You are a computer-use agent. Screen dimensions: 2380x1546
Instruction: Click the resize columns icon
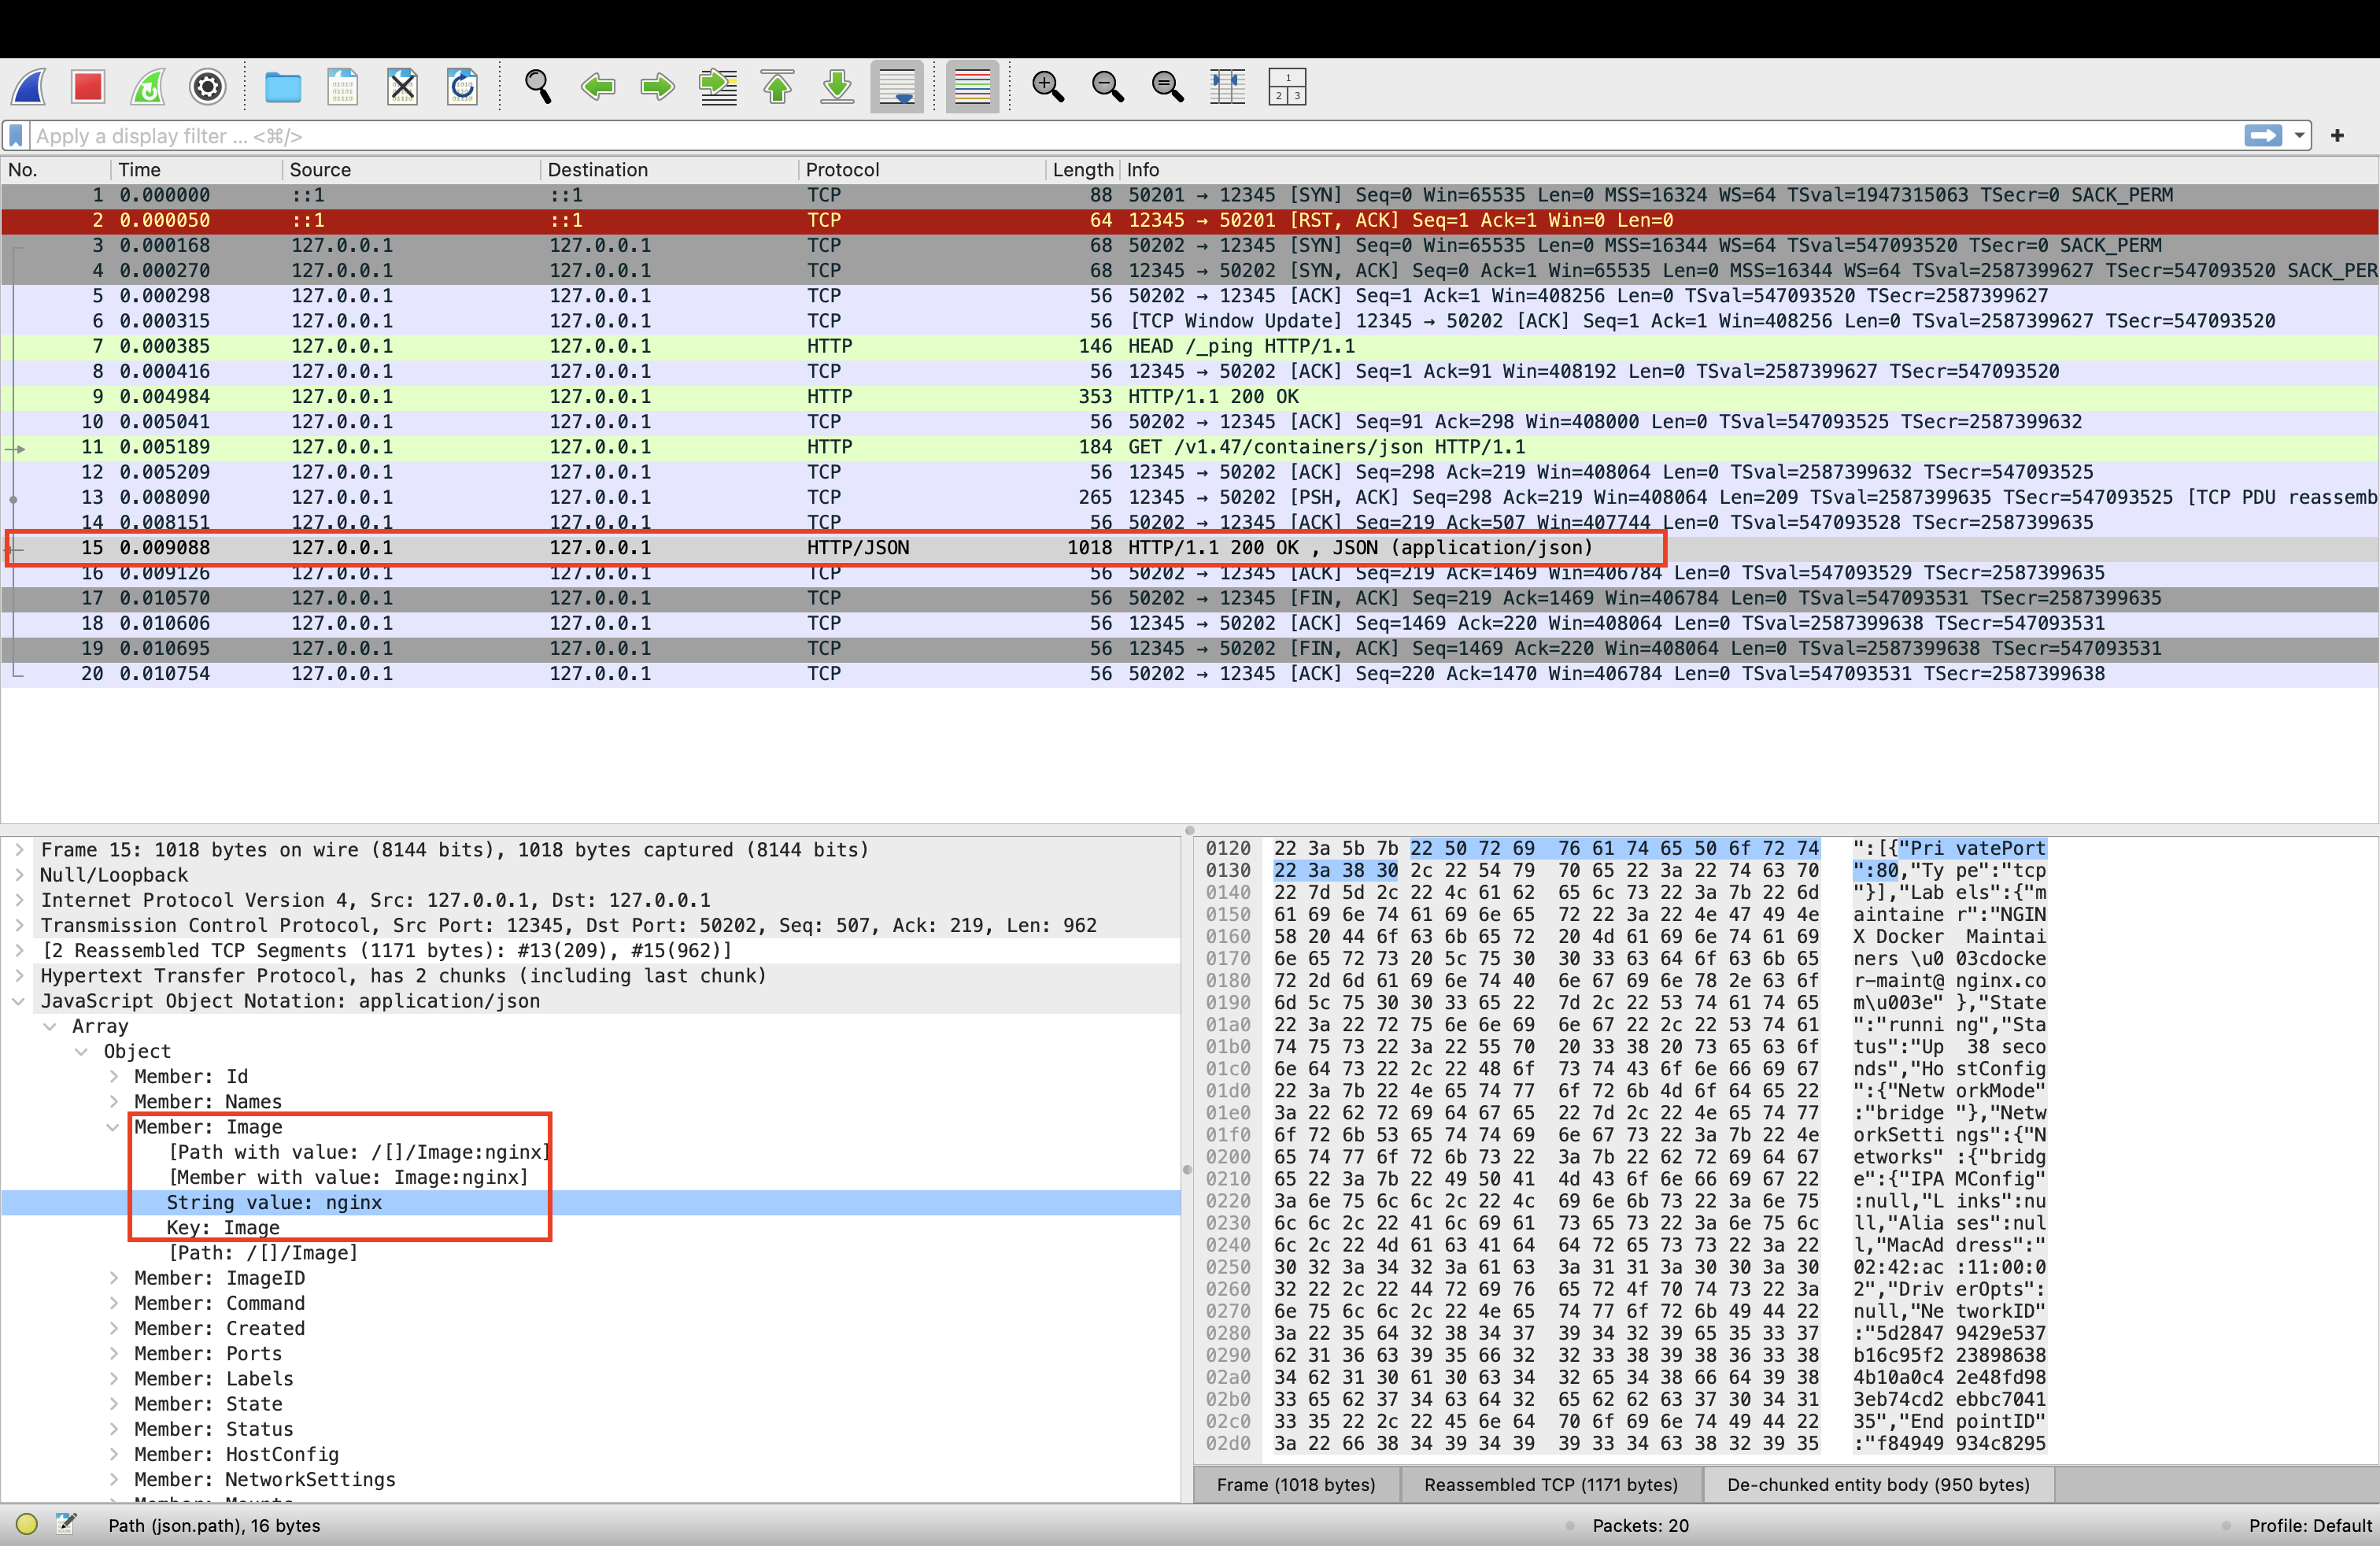click(1227, 87)
